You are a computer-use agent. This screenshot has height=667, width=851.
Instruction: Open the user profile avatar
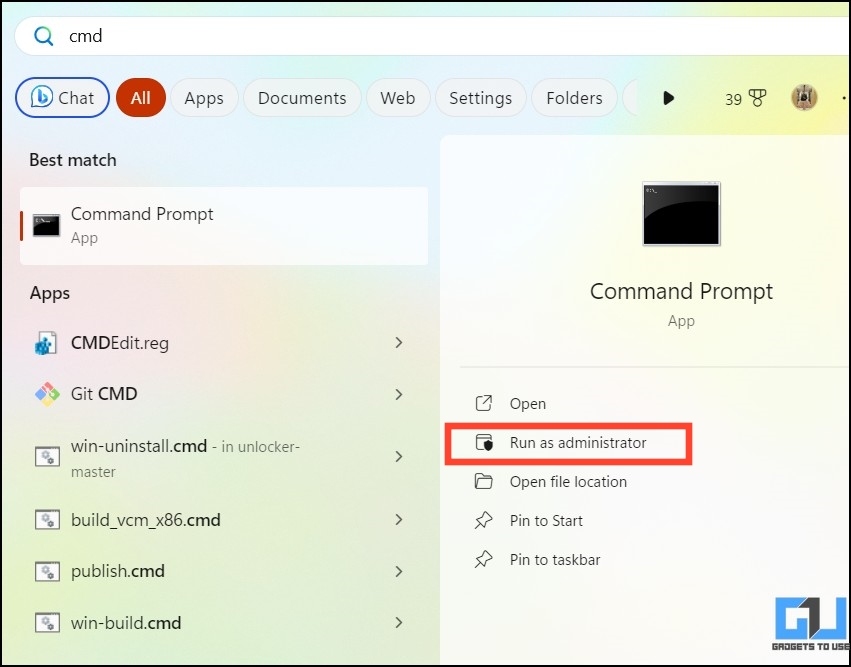(x=804, y=98)
